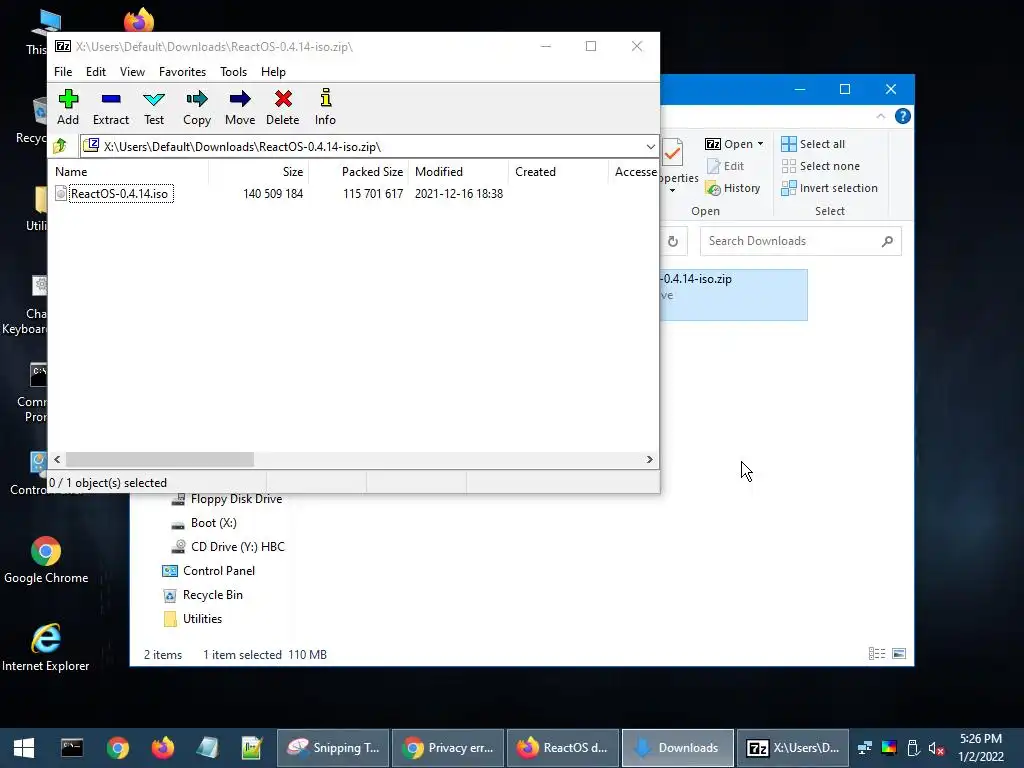Click horizontal scrollbar right arrow in 7-Zip
Image resolution: width=1024 pixels, height=768 pixels.
[x=649, y=460]
